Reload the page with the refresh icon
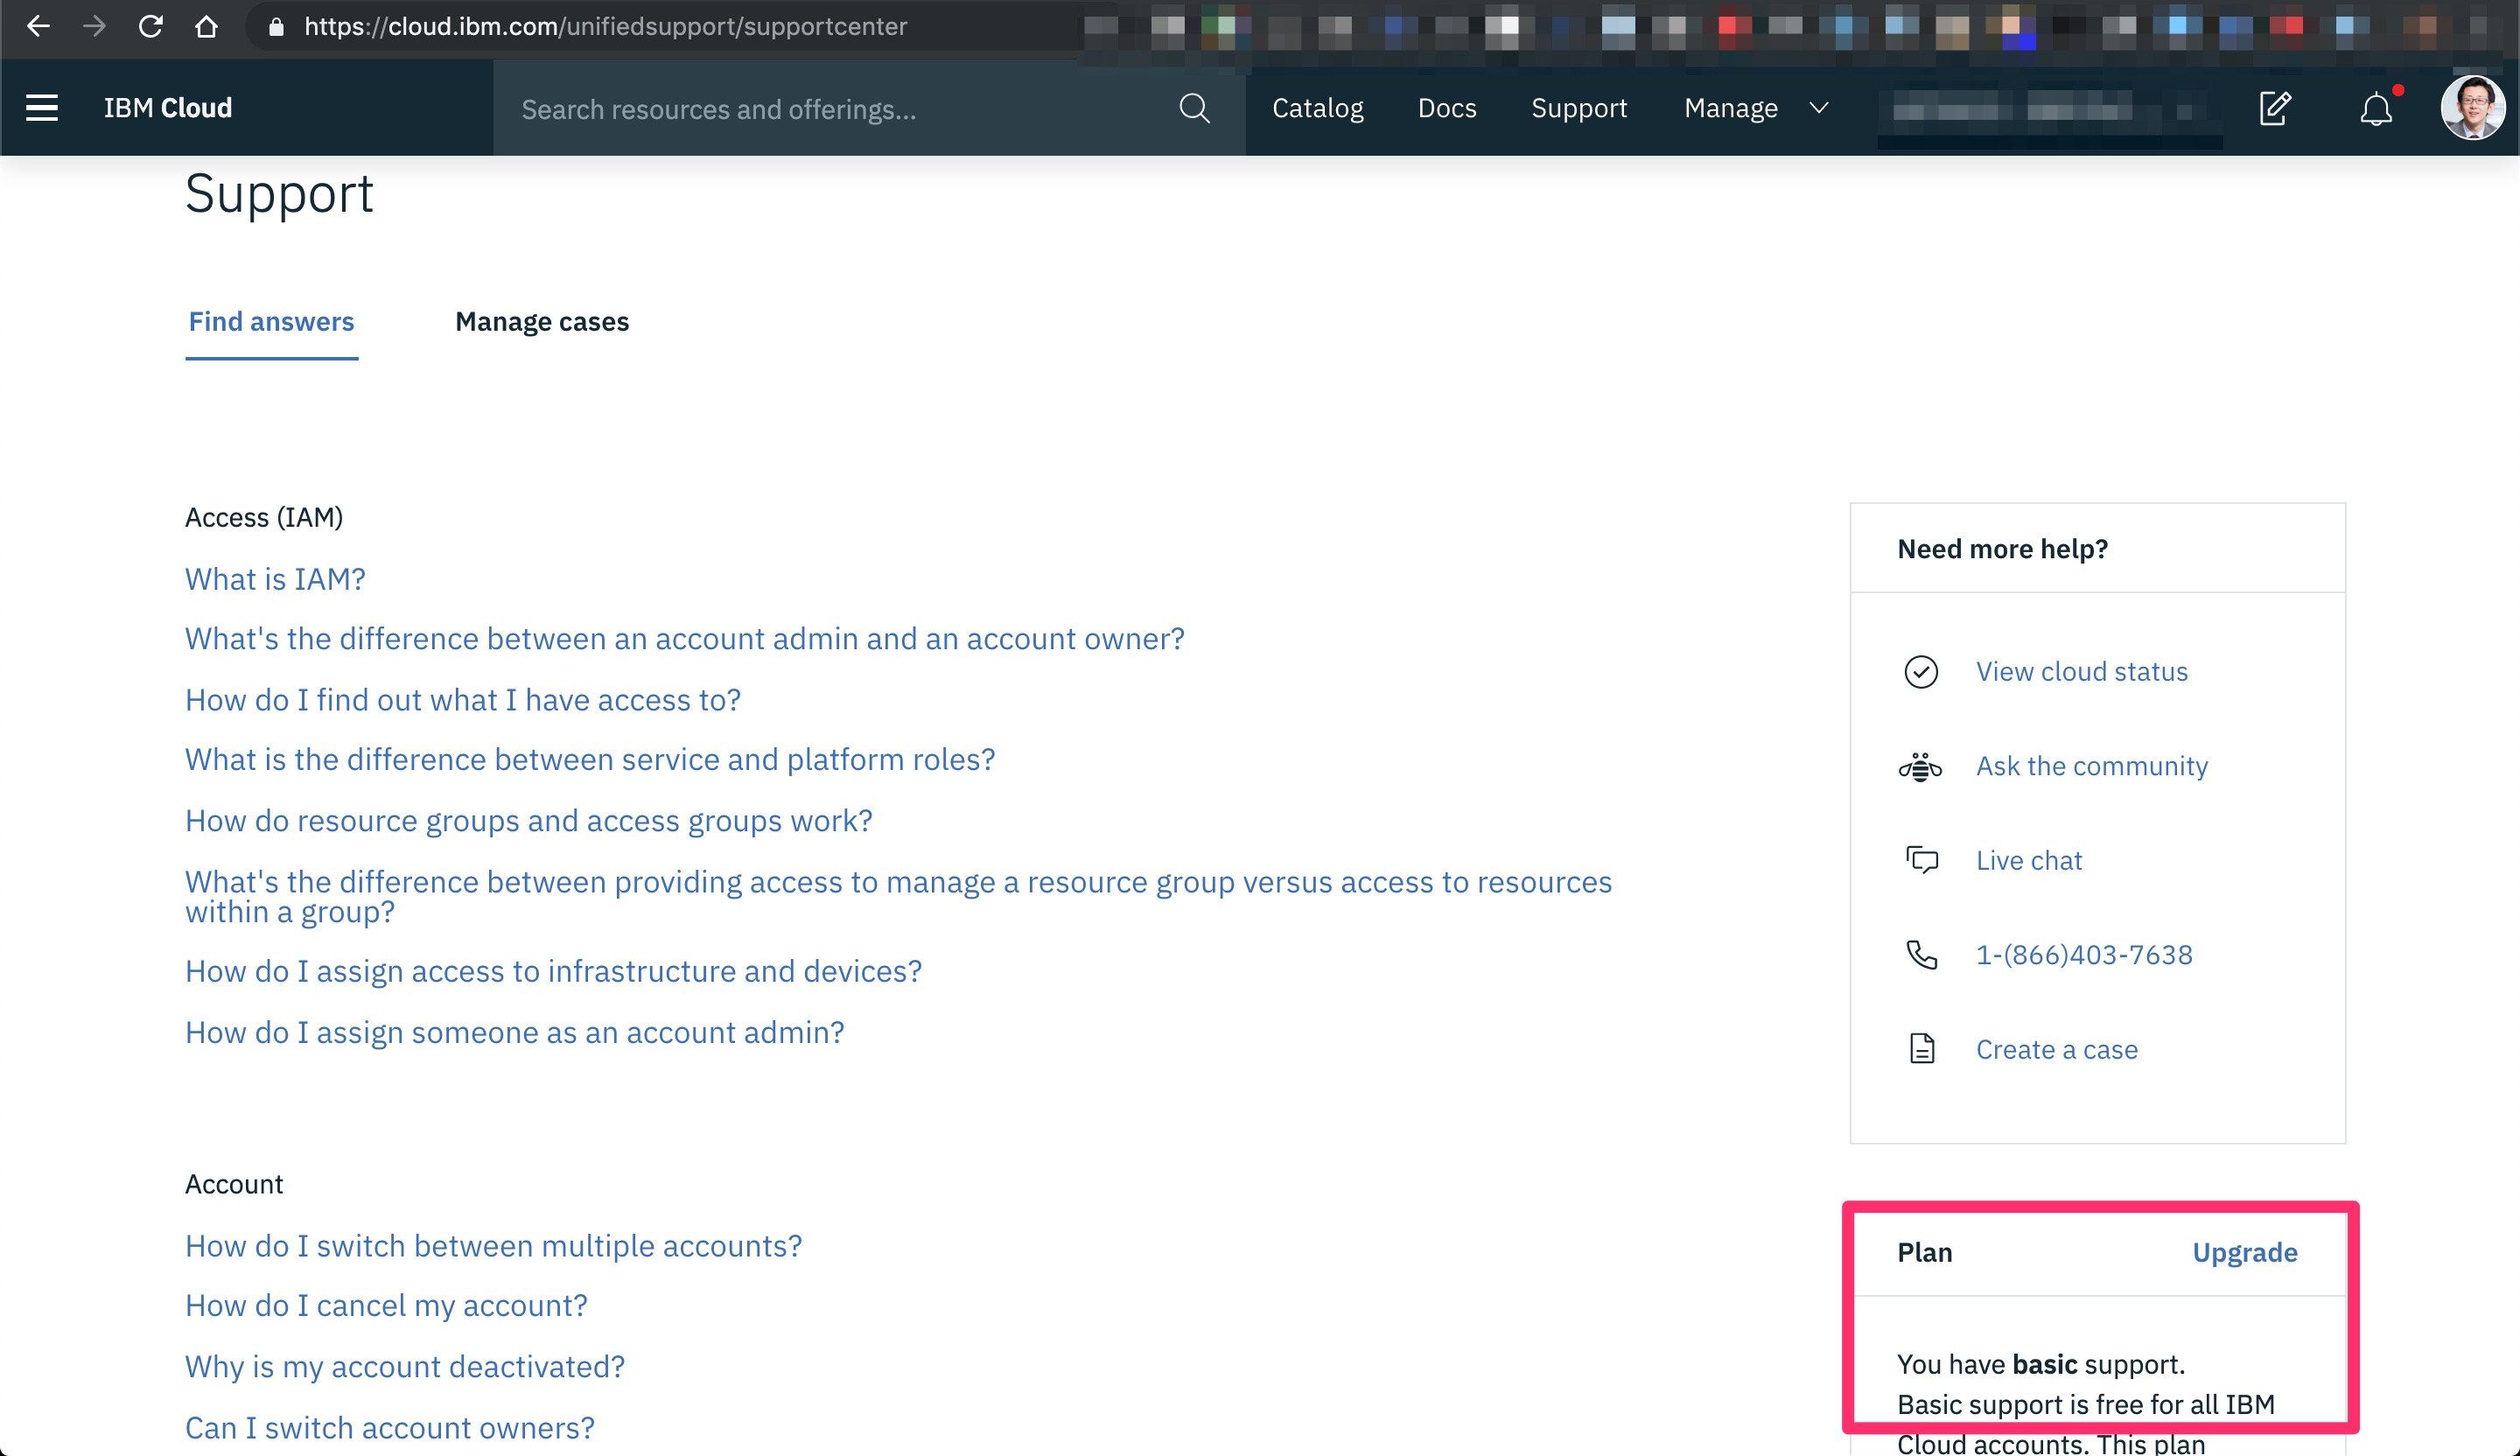Screen dimensions: 2520x1456 click(150, 26)
